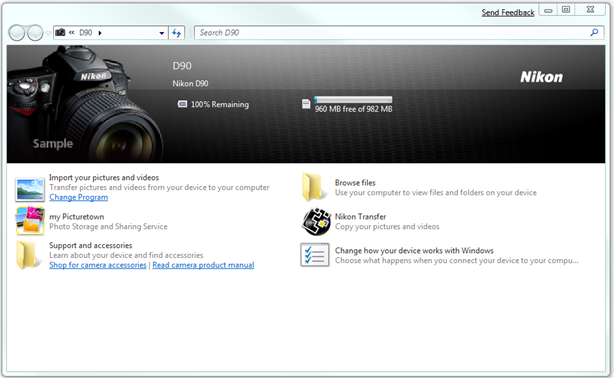Open Nikon Transfer title text
Viewport: 614px width, 378px height.
pyautogui.click(x=360, y=217)
